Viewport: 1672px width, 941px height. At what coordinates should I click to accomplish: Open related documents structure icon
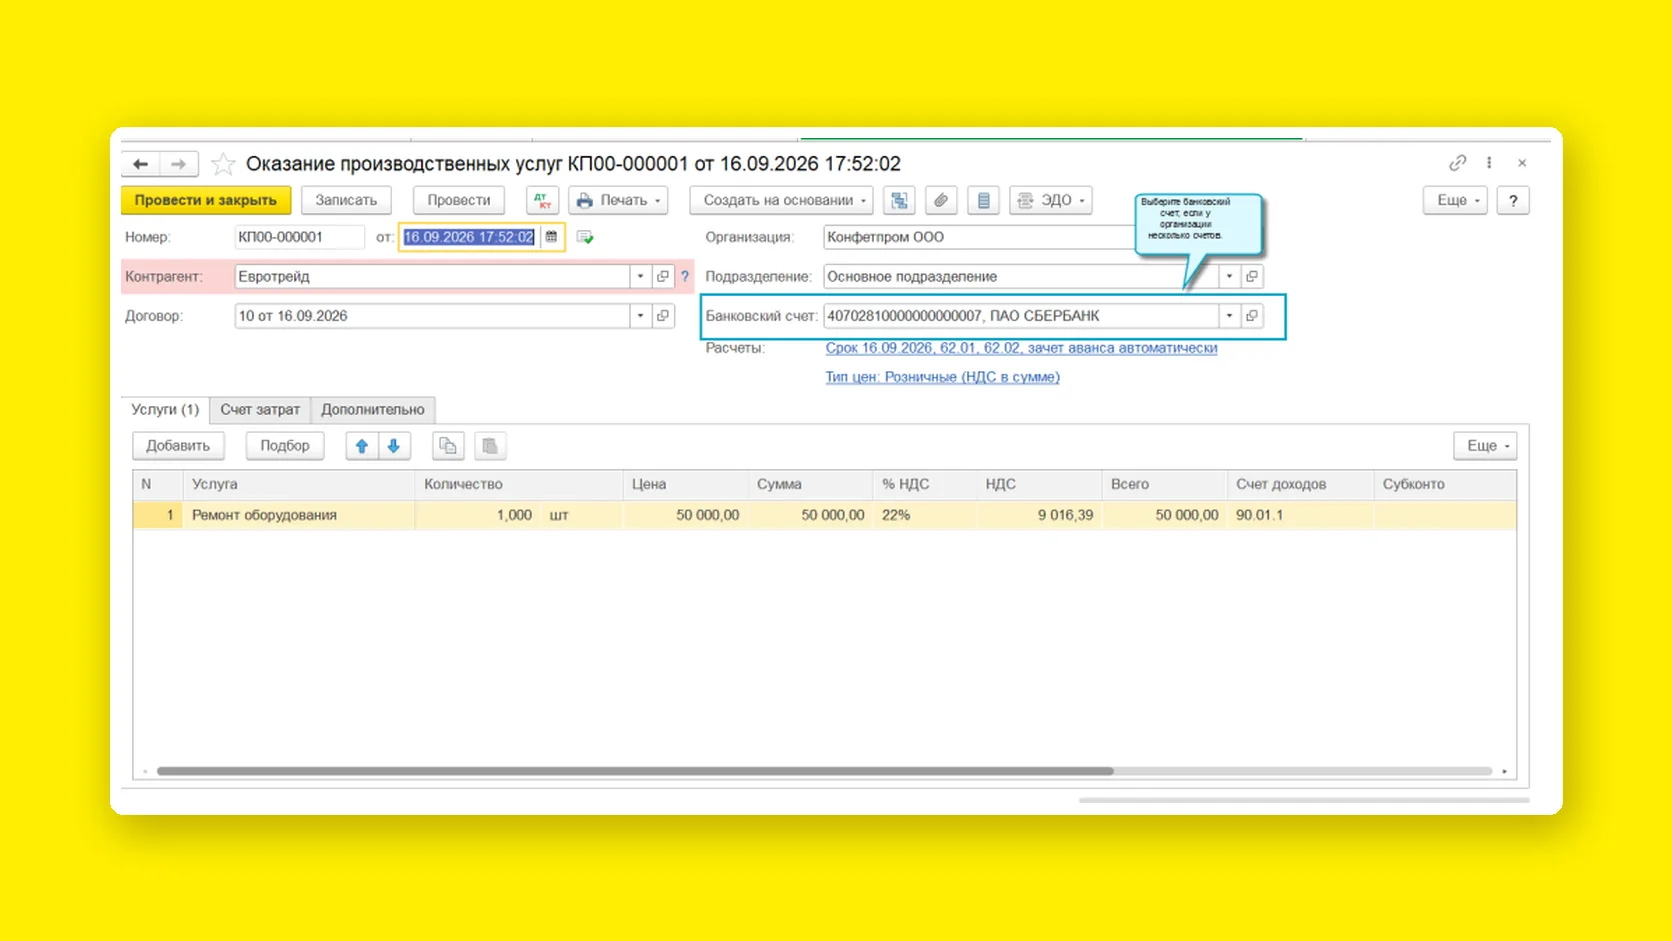pyautogui.click(x=900, y=200)
